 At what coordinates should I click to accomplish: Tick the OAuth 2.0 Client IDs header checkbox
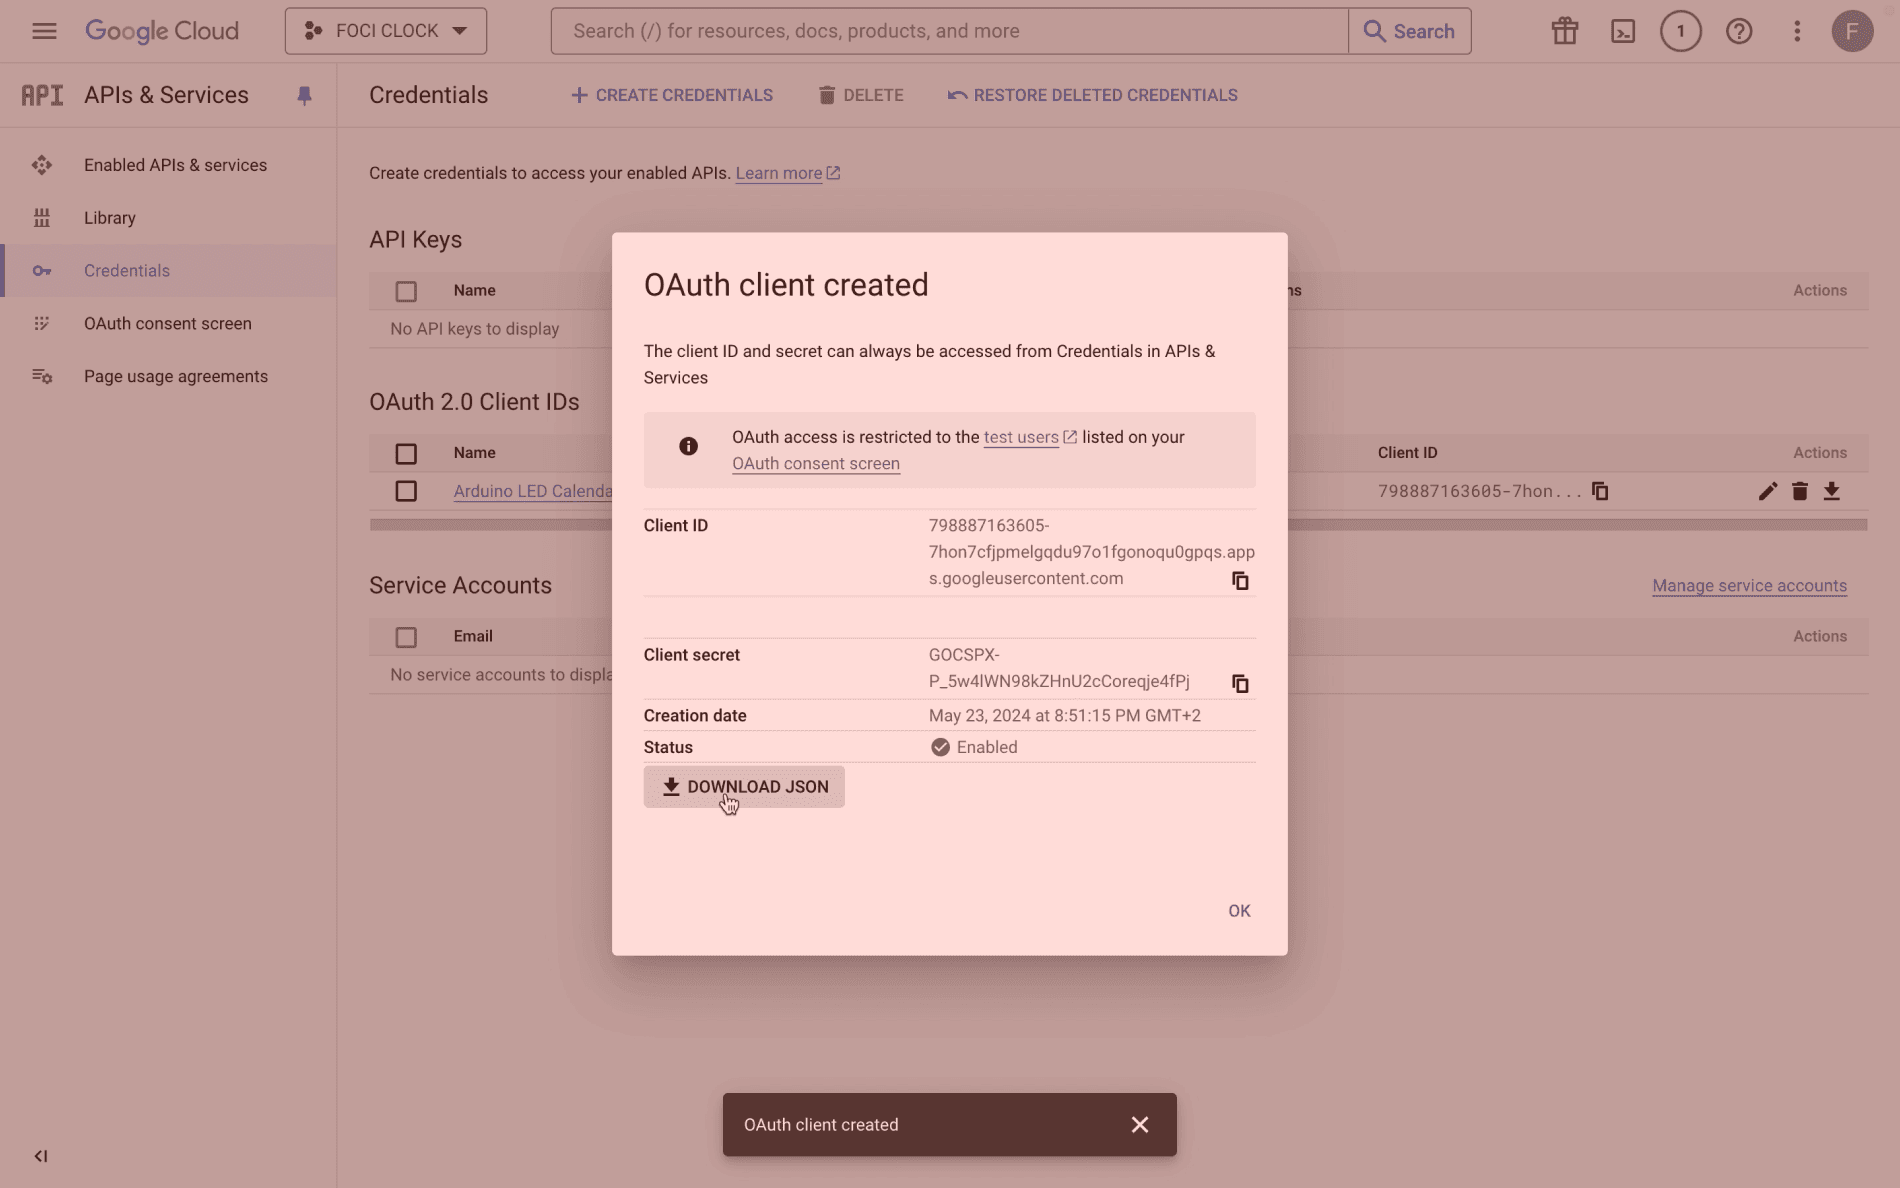tap(406, 453)
